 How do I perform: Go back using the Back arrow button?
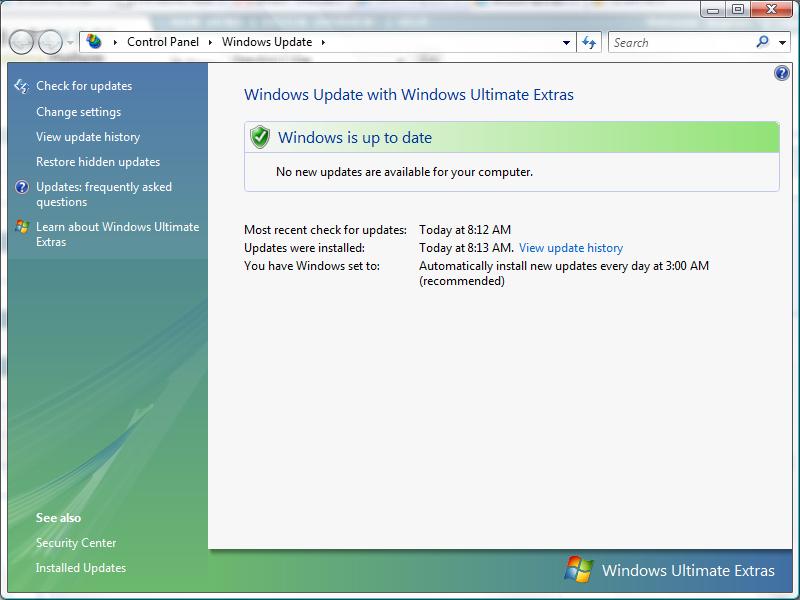pyautogui.click(x=21, y=42)
